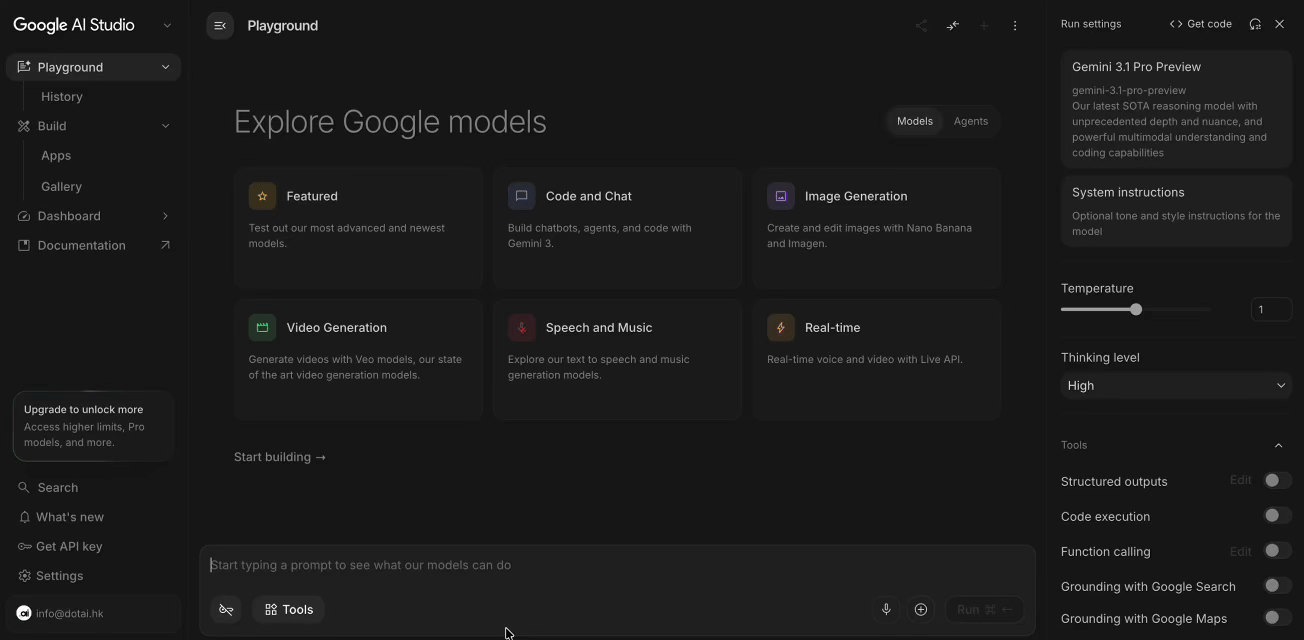Open the Gemini 3.1 Pro Preview model selector
Image resolution: width=1304 pixels, height=640 pixels.
[x=1176, y=109]
